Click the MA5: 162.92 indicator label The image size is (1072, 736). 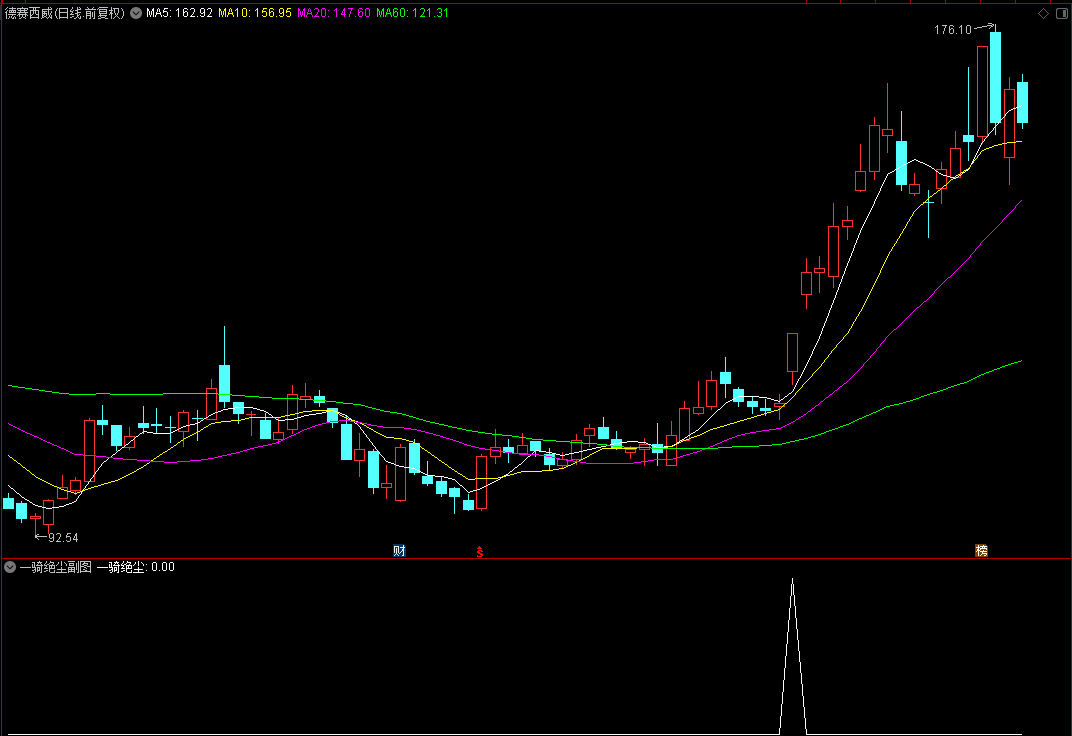tap(179, 13)
